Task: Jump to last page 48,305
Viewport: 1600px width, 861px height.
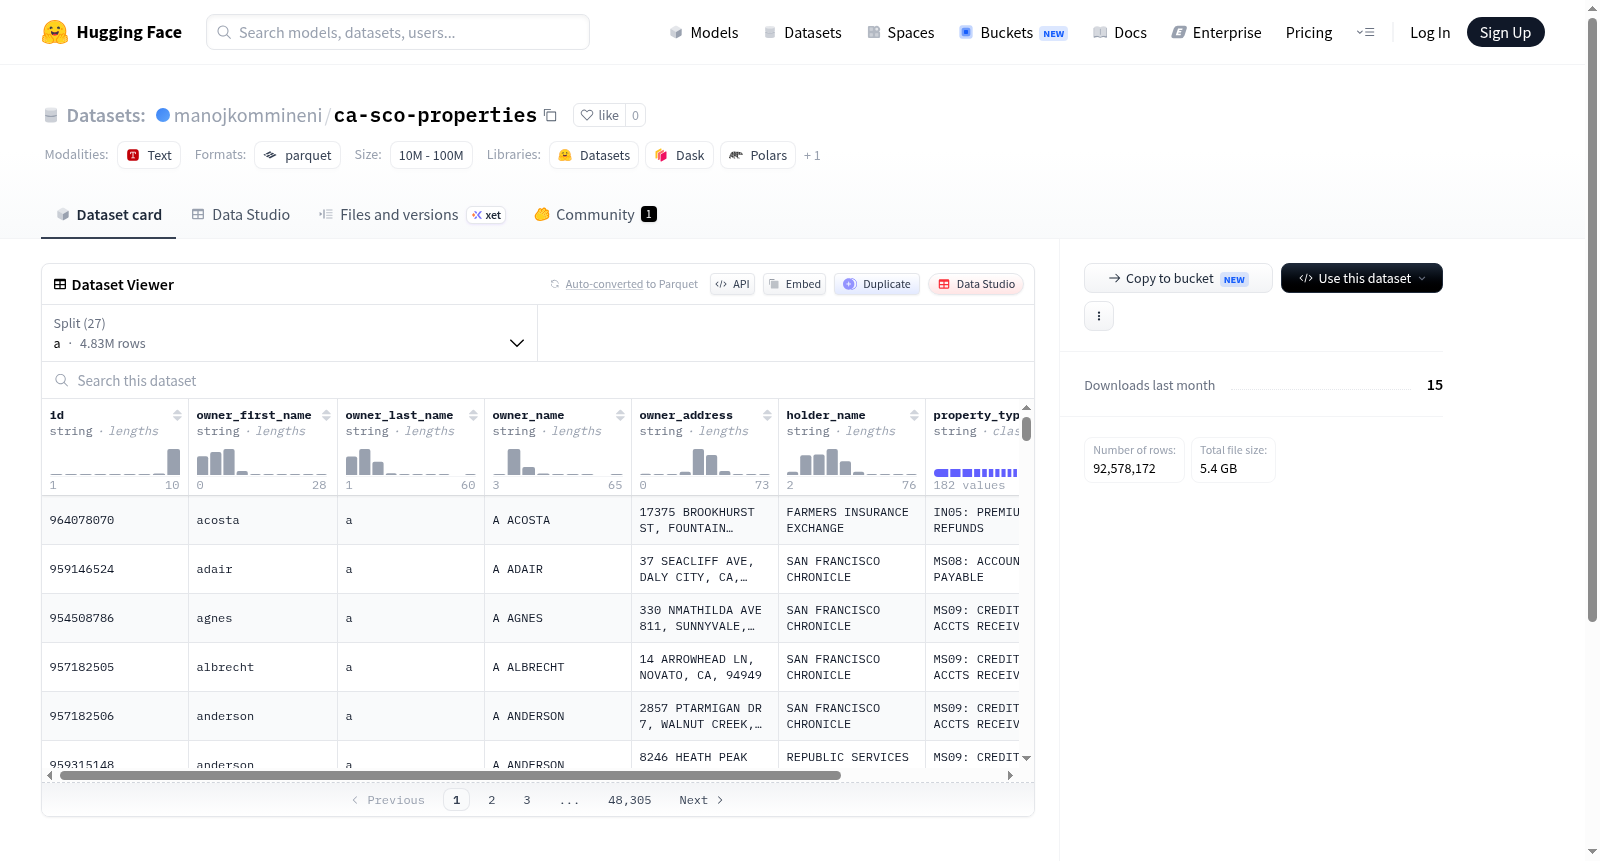Action: 630,800
